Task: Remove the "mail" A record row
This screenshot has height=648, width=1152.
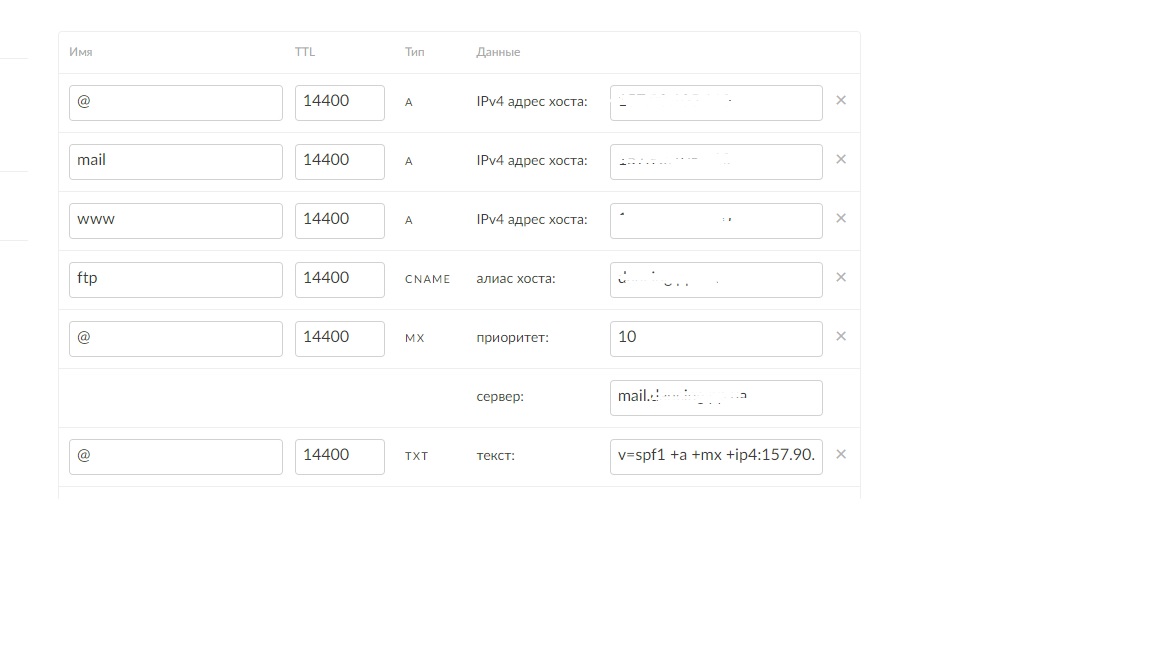Action: [x=840, y=160]
